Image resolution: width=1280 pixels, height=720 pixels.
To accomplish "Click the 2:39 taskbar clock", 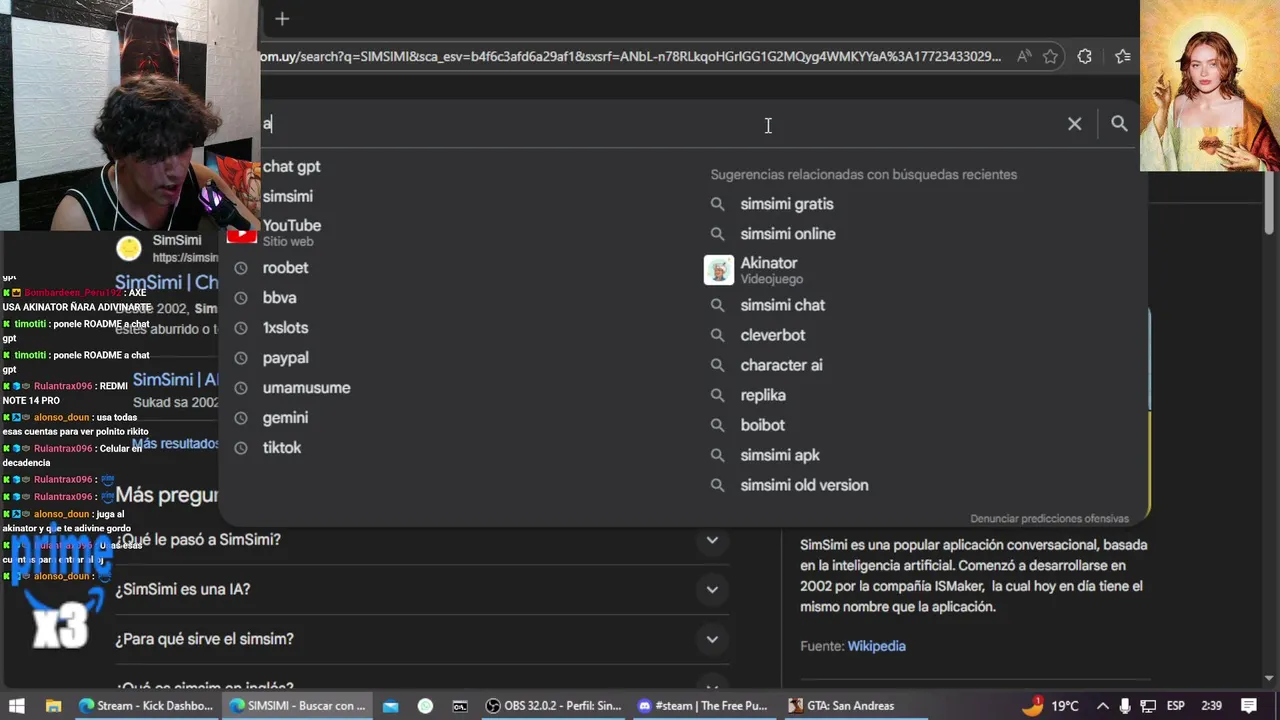I will point(1211,706).
